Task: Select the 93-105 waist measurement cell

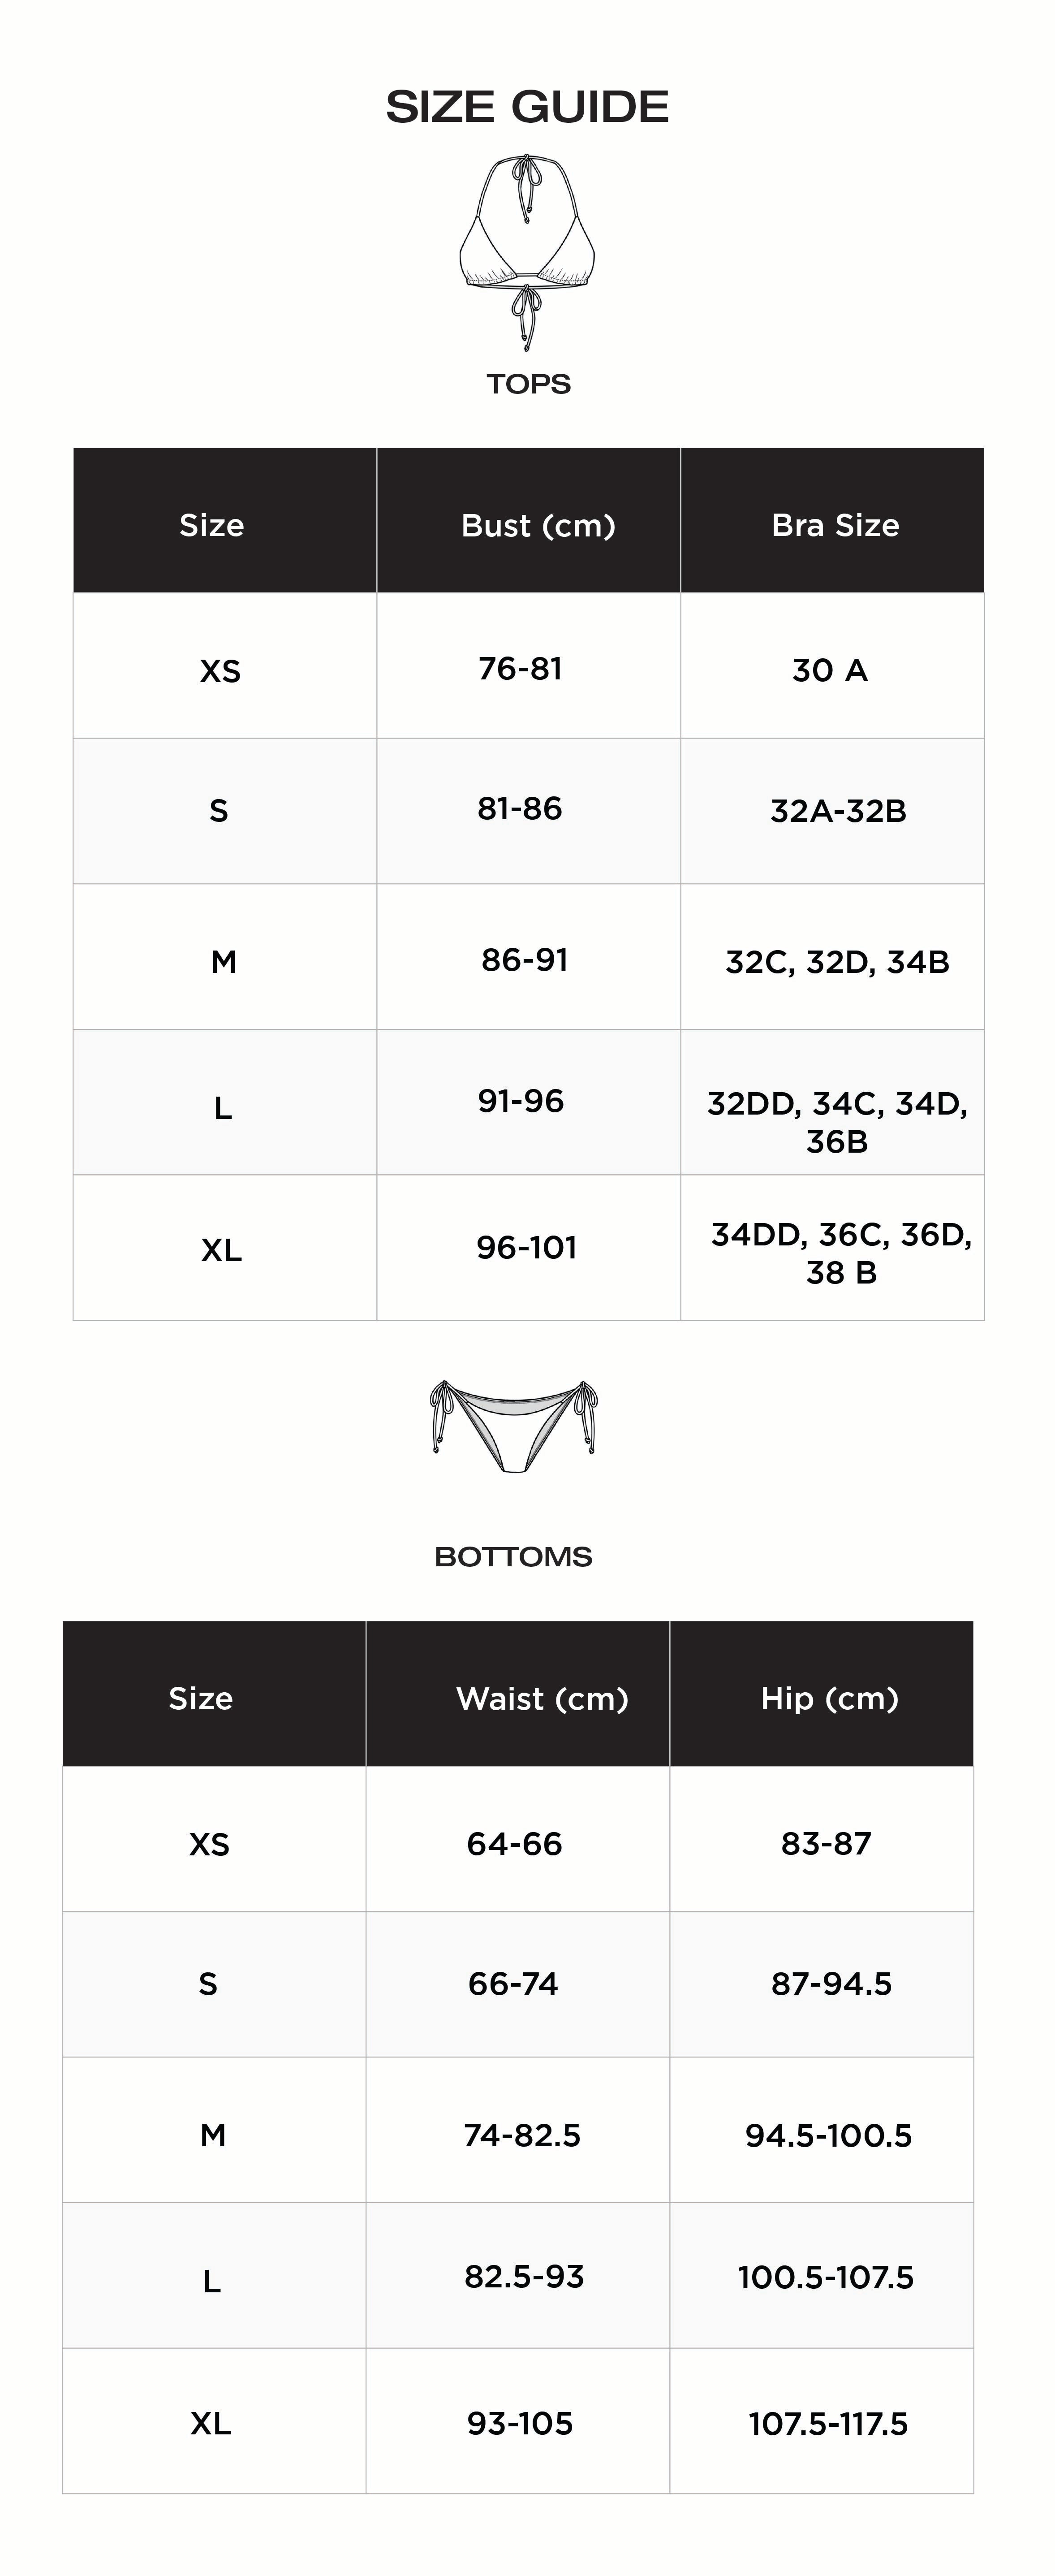Action: [x=520, y=2423]
